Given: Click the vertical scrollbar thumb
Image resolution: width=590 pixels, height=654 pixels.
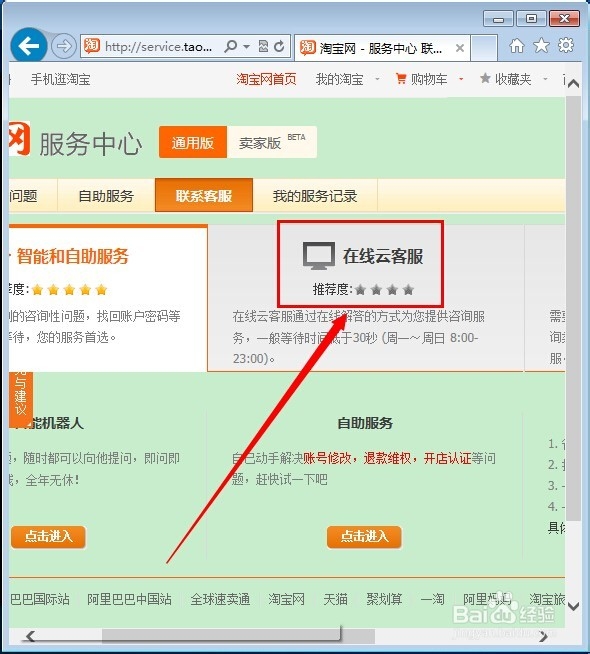Looking at the screenshot, I should pos(574,308).
